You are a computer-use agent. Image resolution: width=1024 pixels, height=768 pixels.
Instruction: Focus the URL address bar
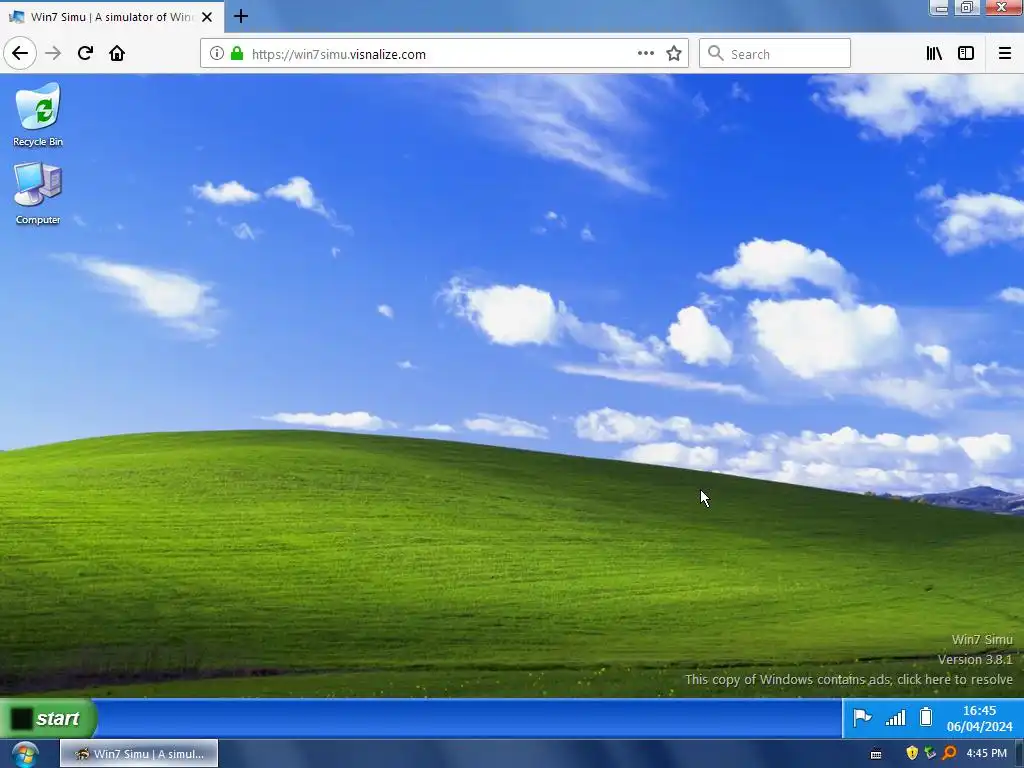(x=444, y=54)
